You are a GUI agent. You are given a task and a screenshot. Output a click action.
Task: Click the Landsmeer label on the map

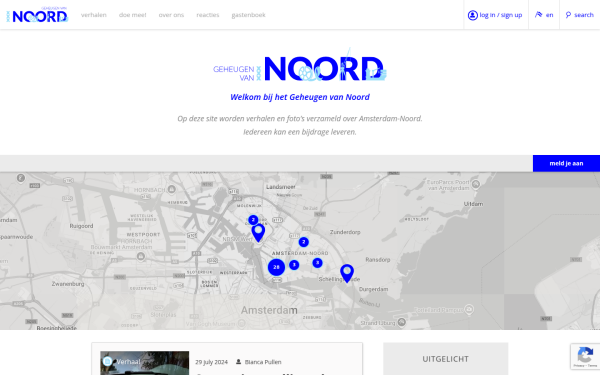click(x=281, y=187)
